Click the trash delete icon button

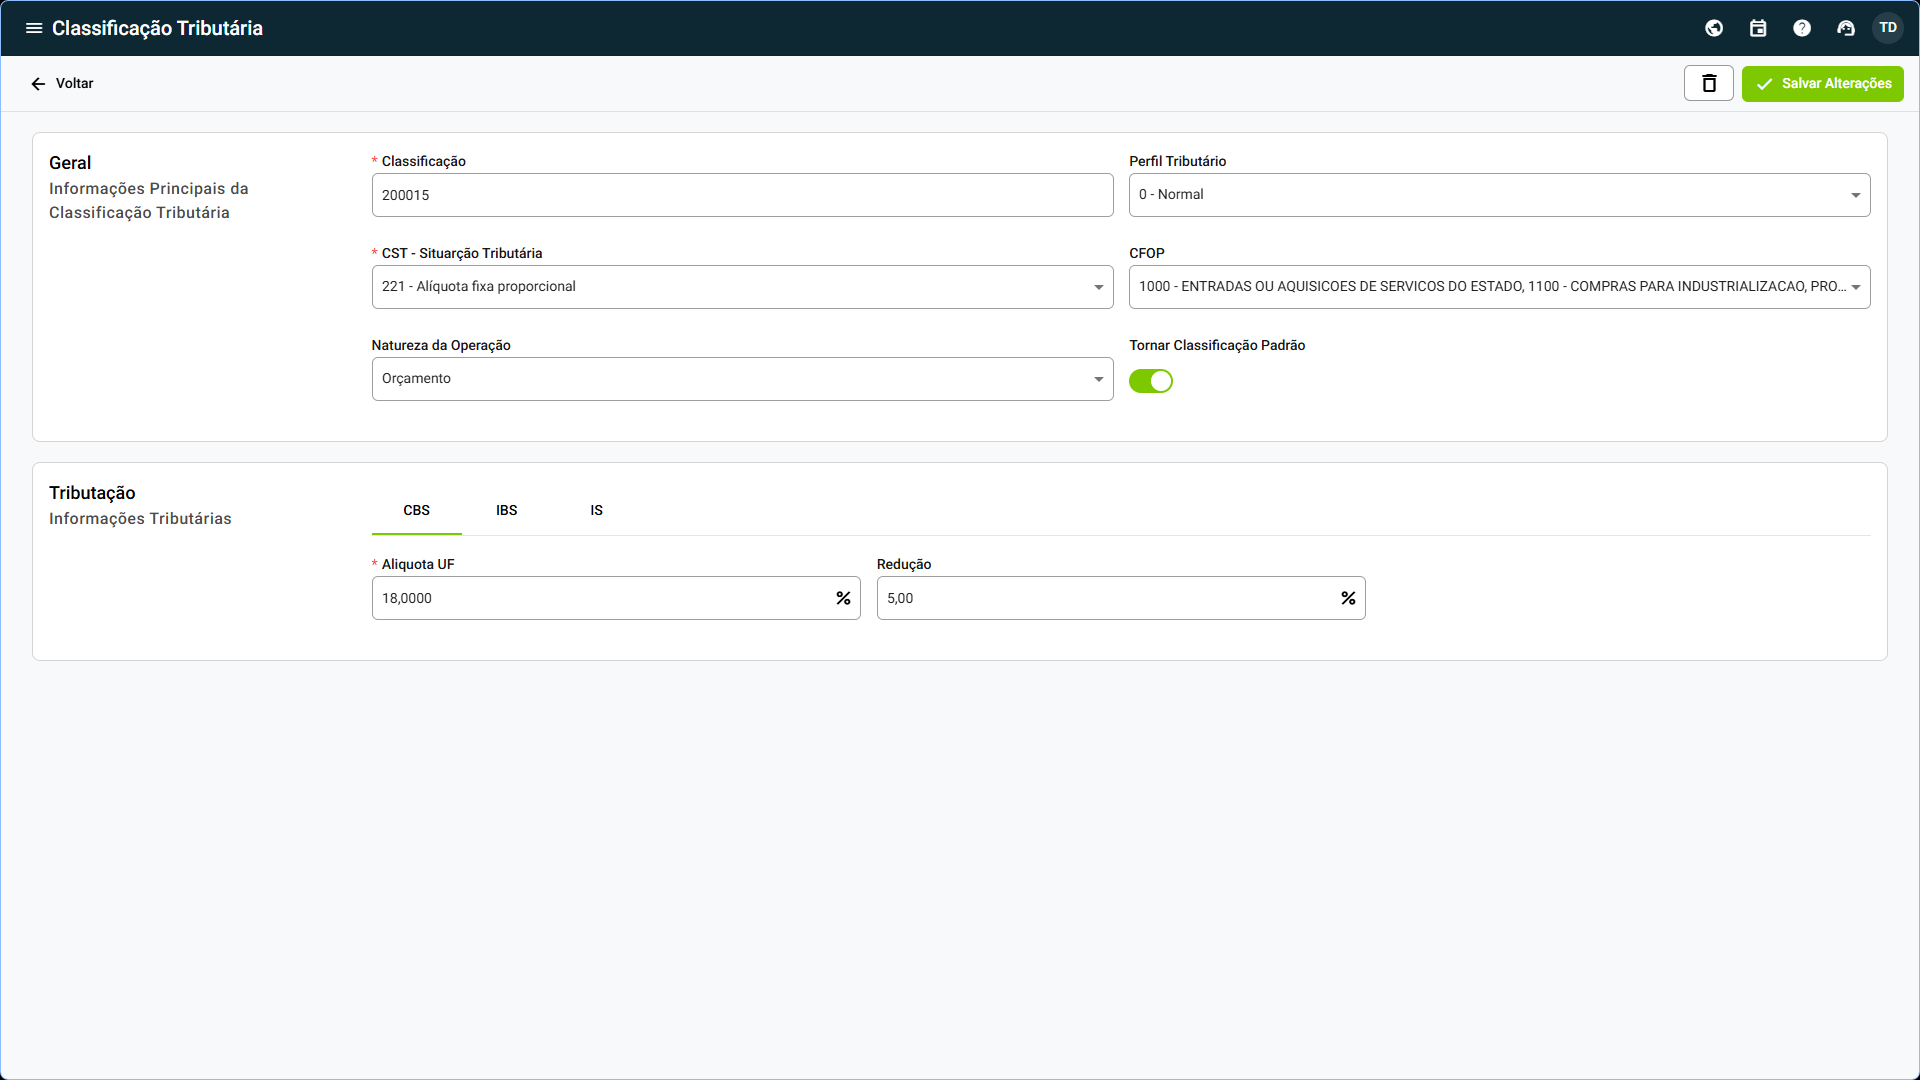[1709, 83]
